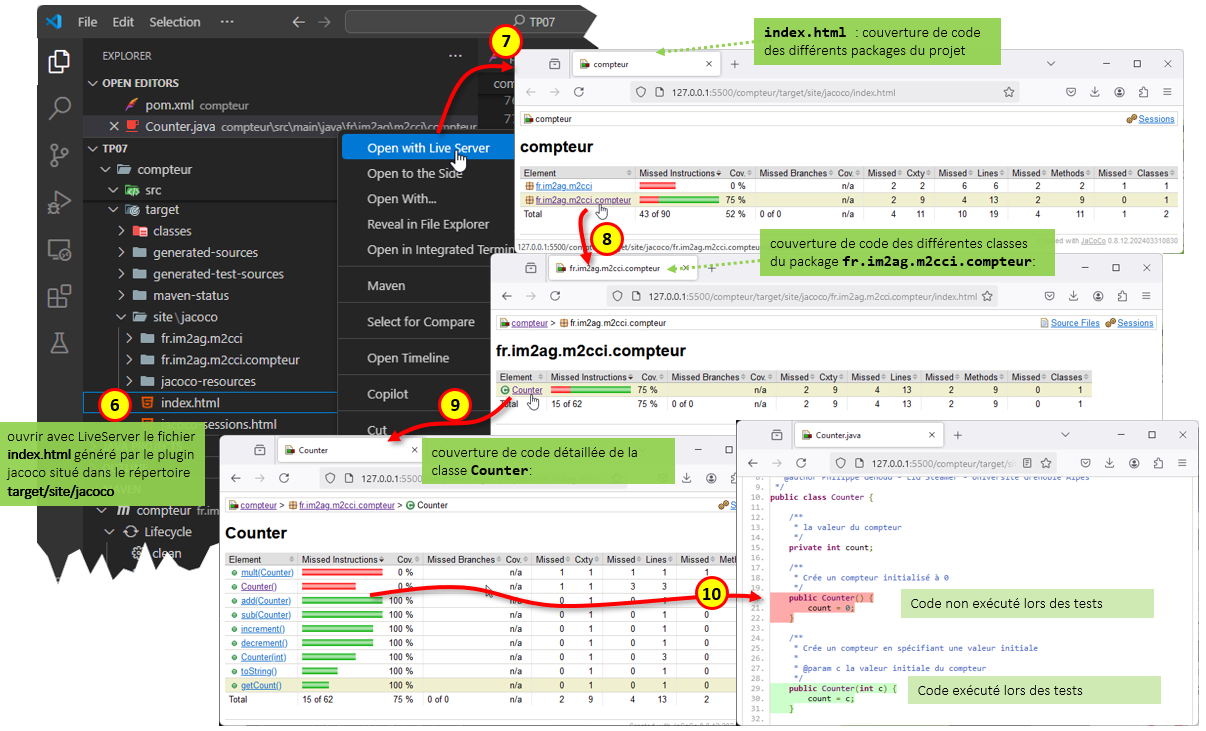Open the Search view in activity bar
Image resolution: width=1206 pixels, height=731 pixels.
click(59, 108)
